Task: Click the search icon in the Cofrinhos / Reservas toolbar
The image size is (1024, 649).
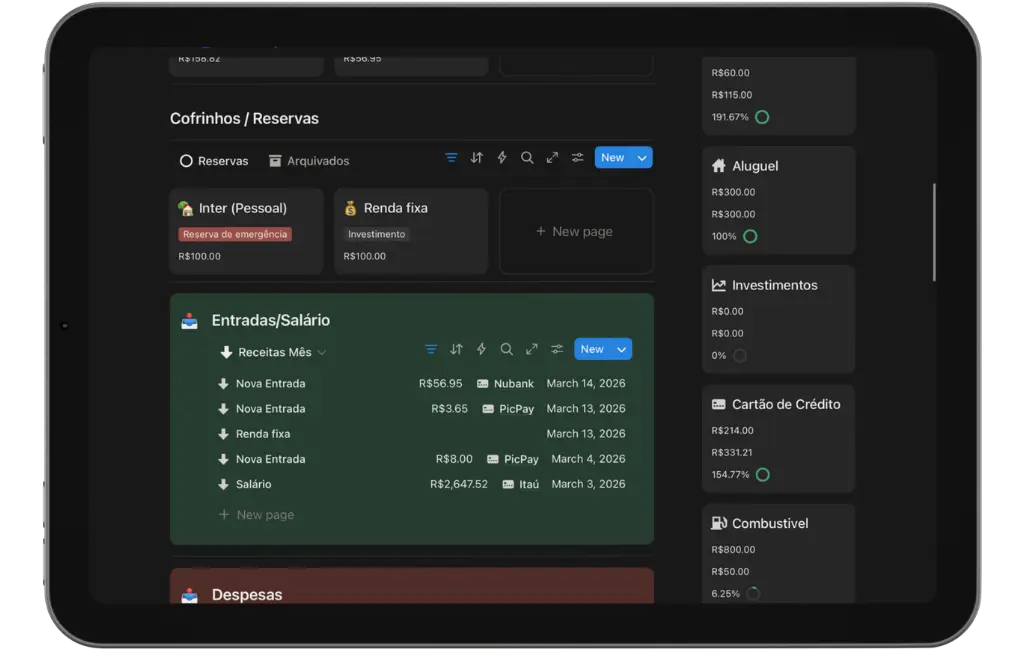Action: (x=527, y=157)
